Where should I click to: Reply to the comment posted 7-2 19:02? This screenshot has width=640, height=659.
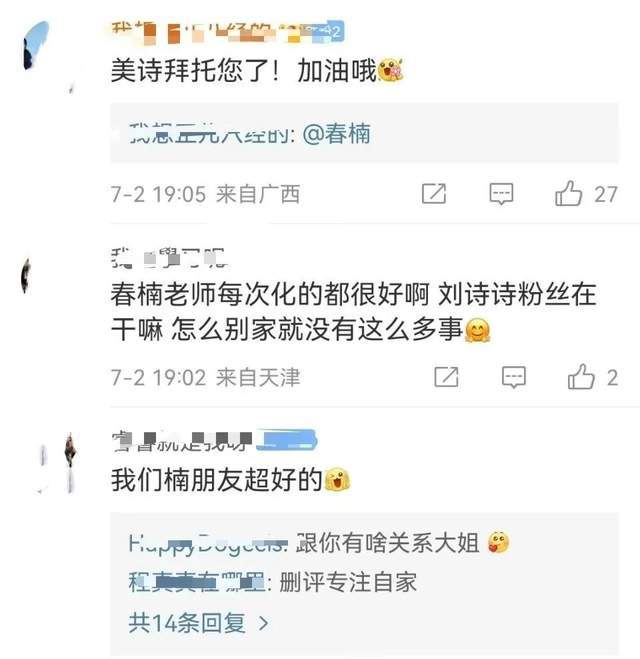[x=514, y=377]
